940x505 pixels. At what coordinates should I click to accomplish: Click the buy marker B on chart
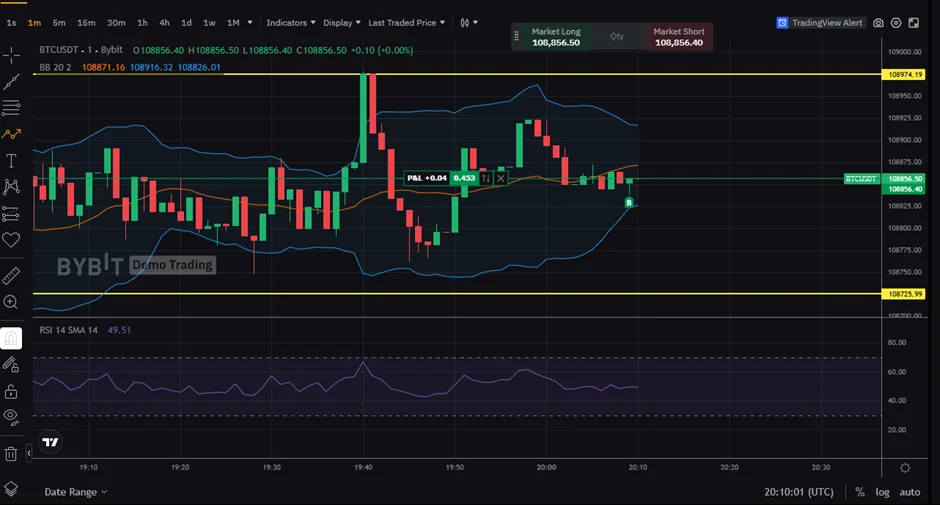pyautogui.click(x=629, y=203)
